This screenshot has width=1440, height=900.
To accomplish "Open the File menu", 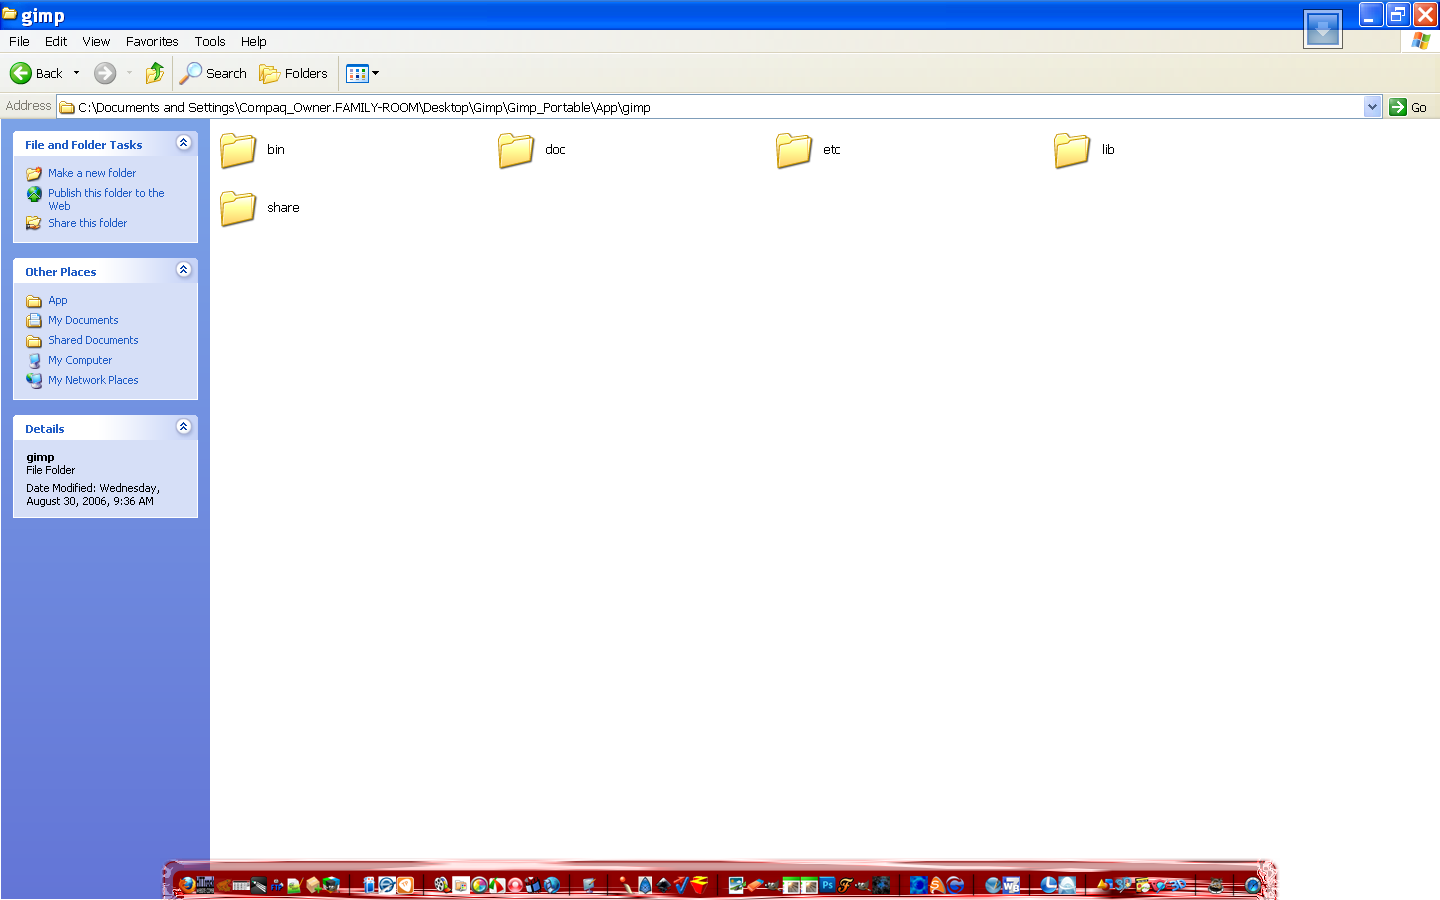I will (x=19, y=41).
